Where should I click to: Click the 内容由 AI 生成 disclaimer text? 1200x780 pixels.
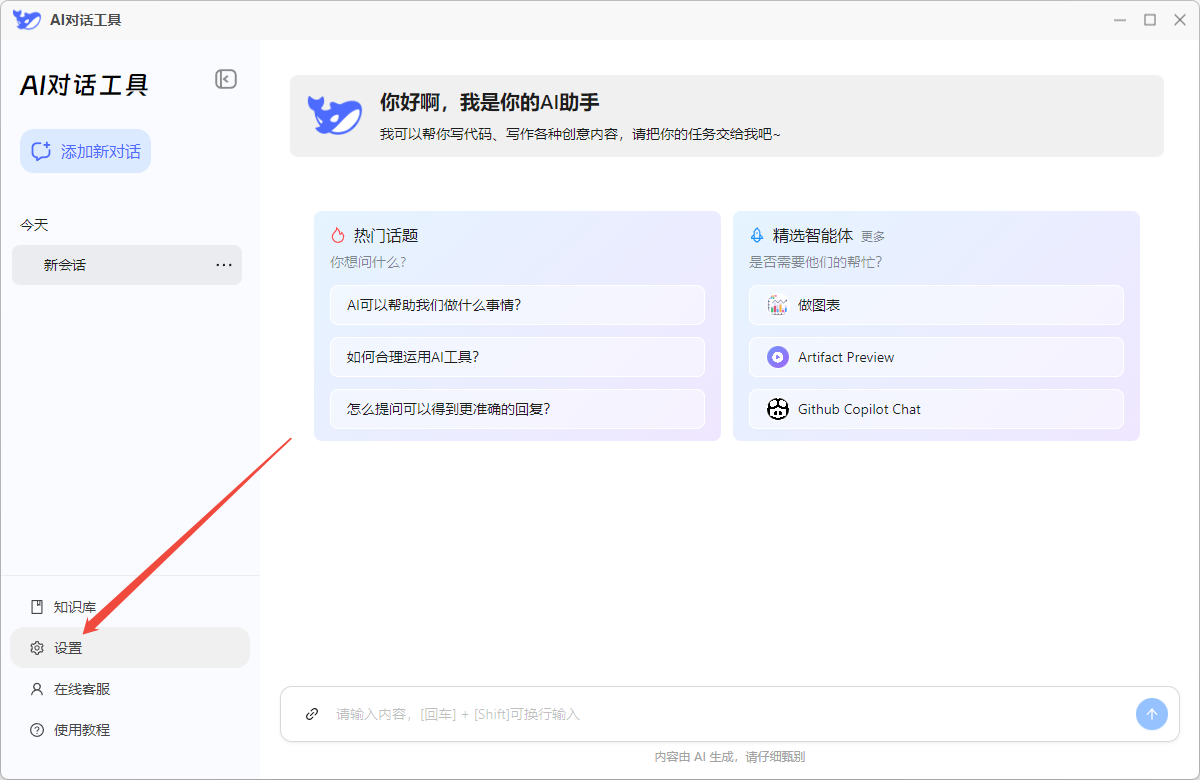pyautogui.click(x=730, y=757)
